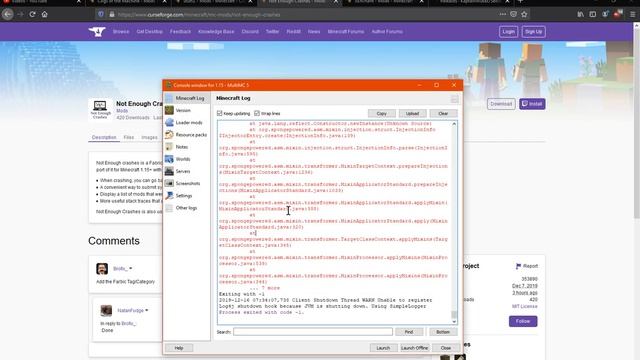Click the Not Enough Crashes project logo

point(100,109)
